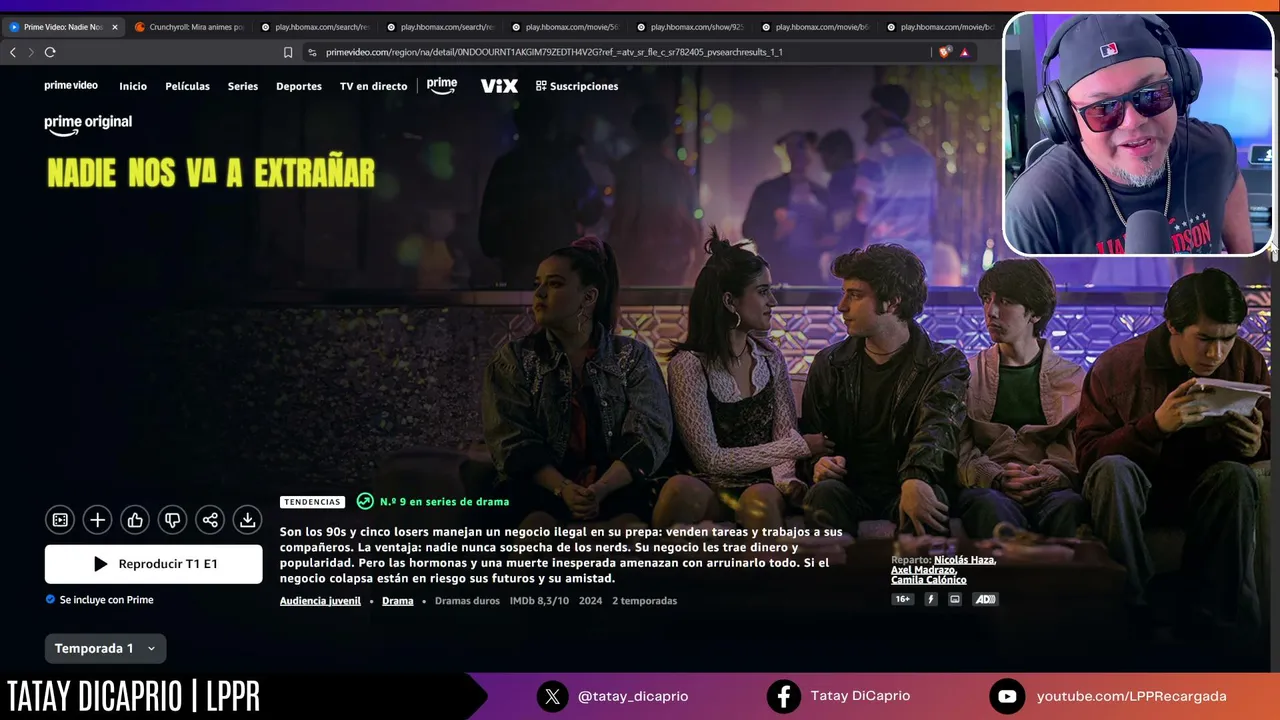This screenshot has height=720, width=1280.
Task: Open cast member Camila Calónico link
Action: click(x=929, y=580)
